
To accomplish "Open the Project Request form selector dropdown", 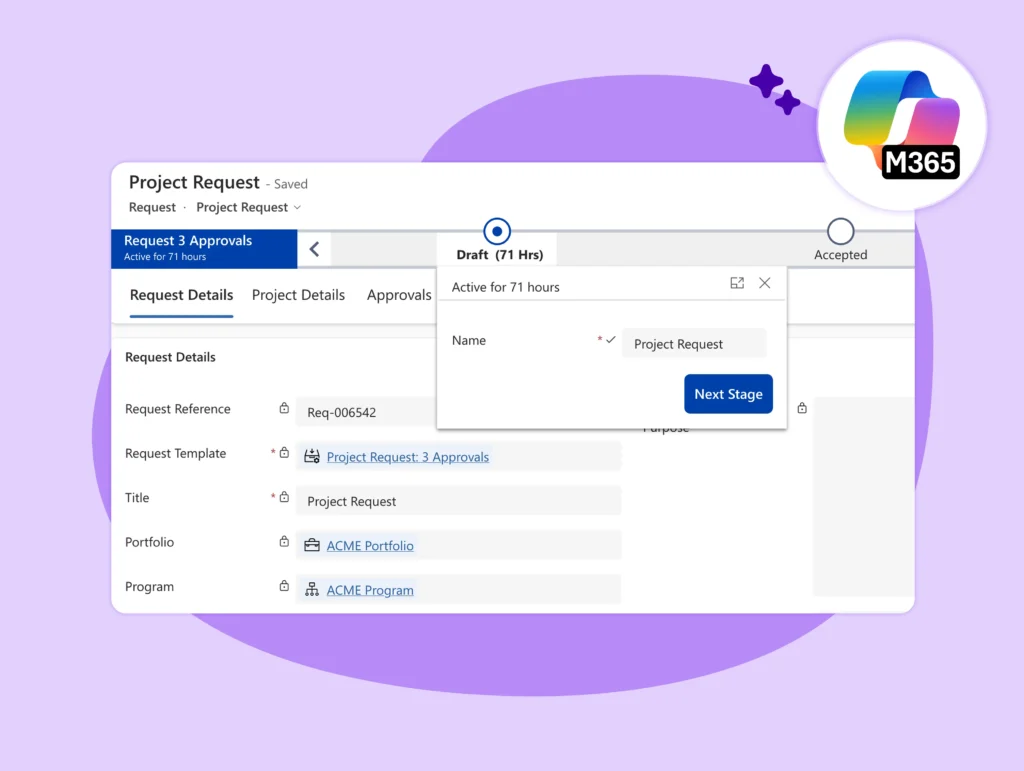I will (249, 207).
